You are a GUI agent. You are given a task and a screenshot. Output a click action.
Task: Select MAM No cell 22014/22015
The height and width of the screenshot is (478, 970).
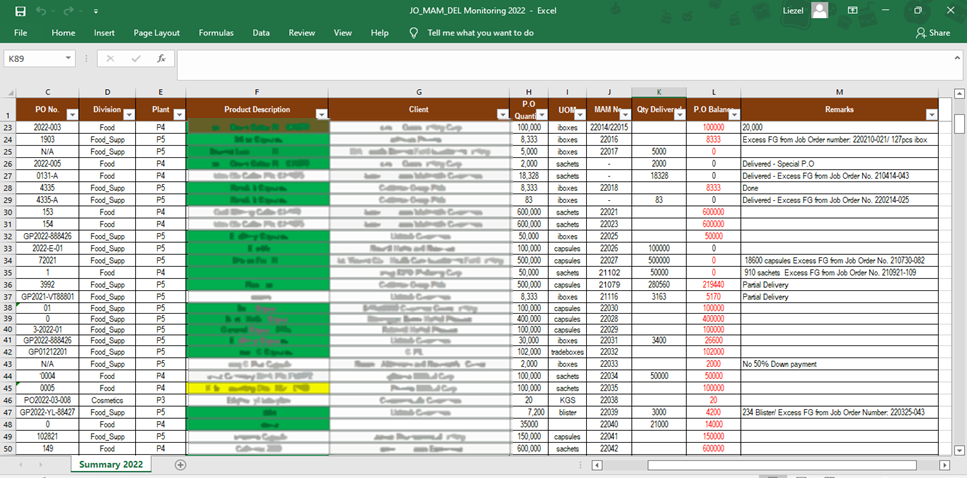coord(609,127)
